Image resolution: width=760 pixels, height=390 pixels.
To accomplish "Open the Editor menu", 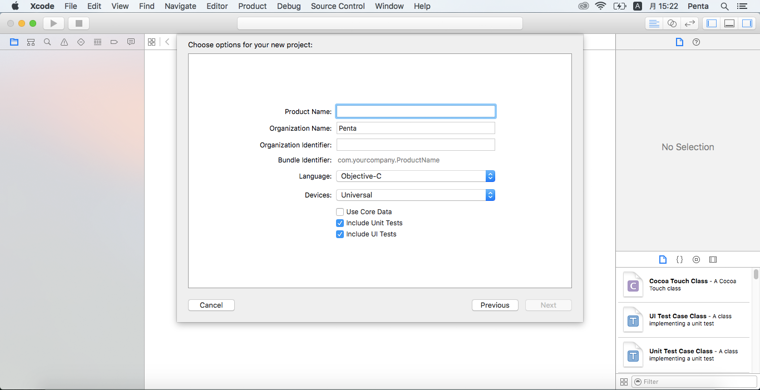I will (217, 6).
